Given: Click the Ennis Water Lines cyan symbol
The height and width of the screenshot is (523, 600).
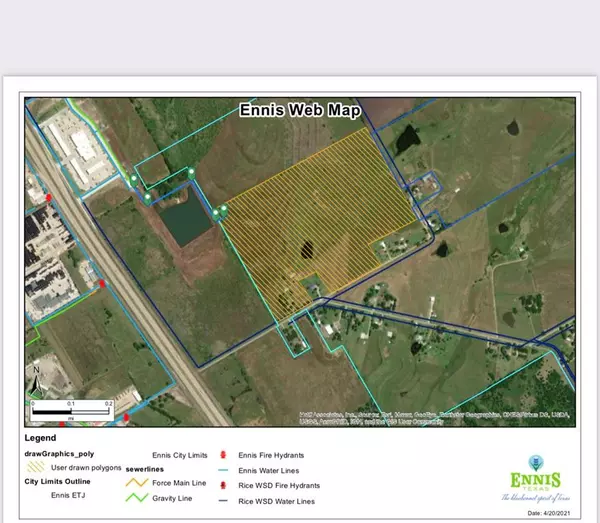Looking at the screenshot, I should (x=223, y=470).
